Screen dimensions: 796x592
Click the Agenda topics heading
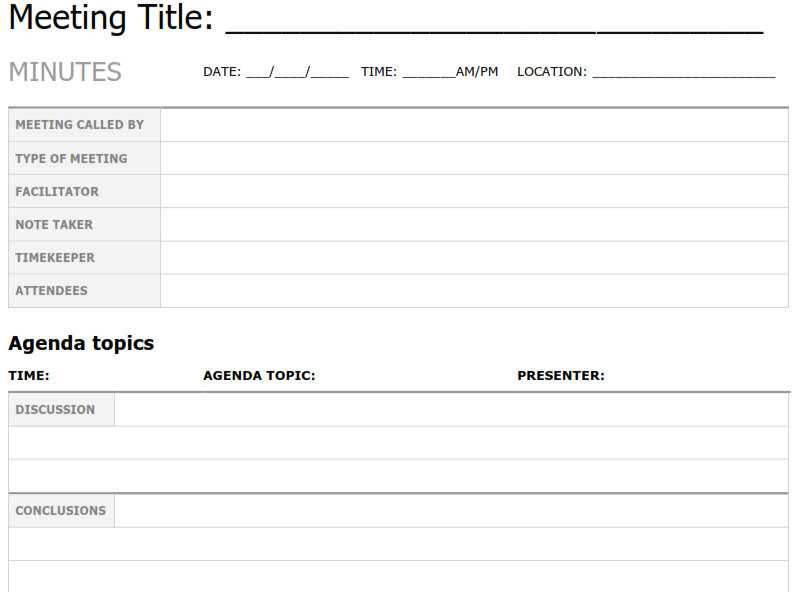point(81,343)
